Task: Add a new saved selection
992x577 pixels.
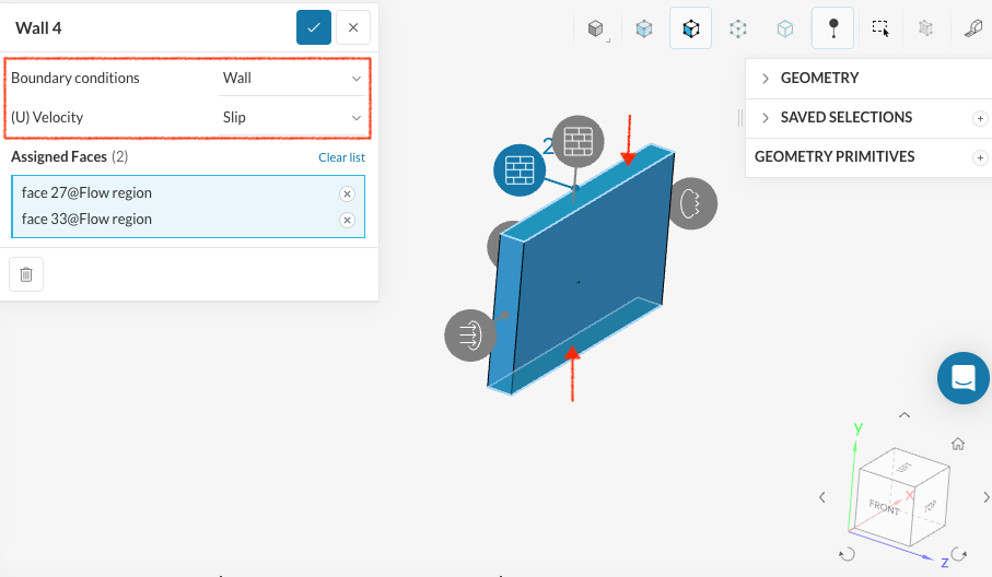Action: [979, 118]
